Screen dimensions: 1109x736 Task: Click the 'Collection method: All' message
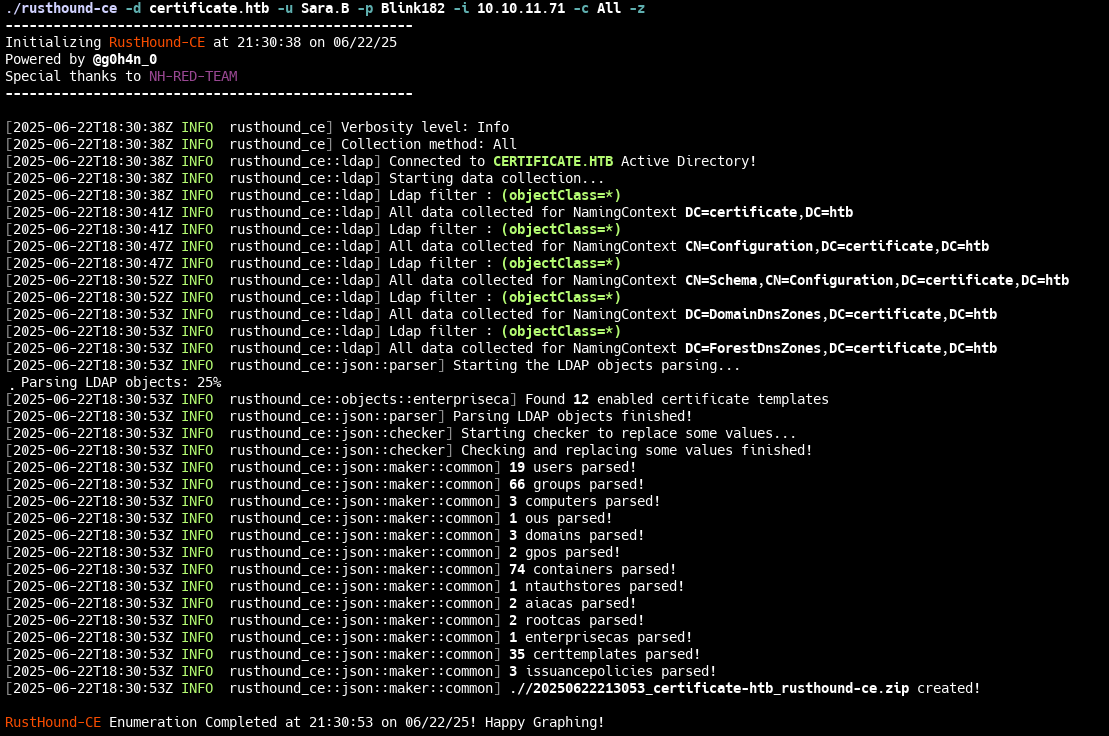pos(429,144)
